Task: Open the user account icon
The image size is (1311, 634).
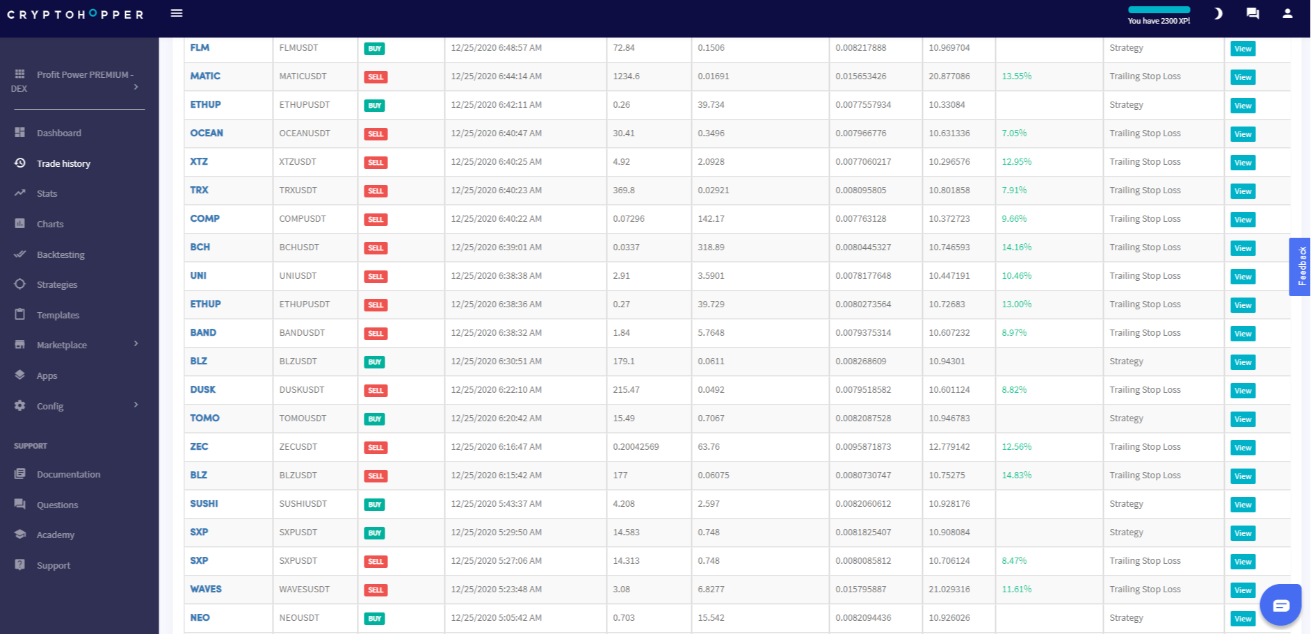Action: tap(1287, 14)
